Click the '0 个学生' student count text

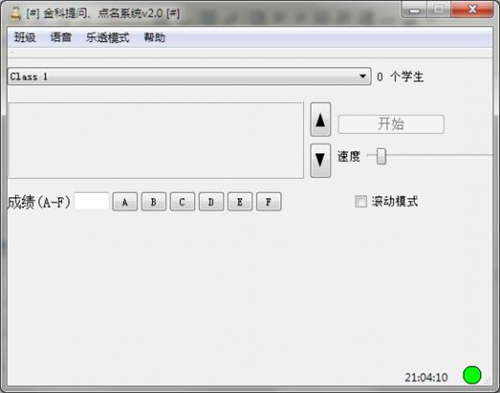click(400, 77)
